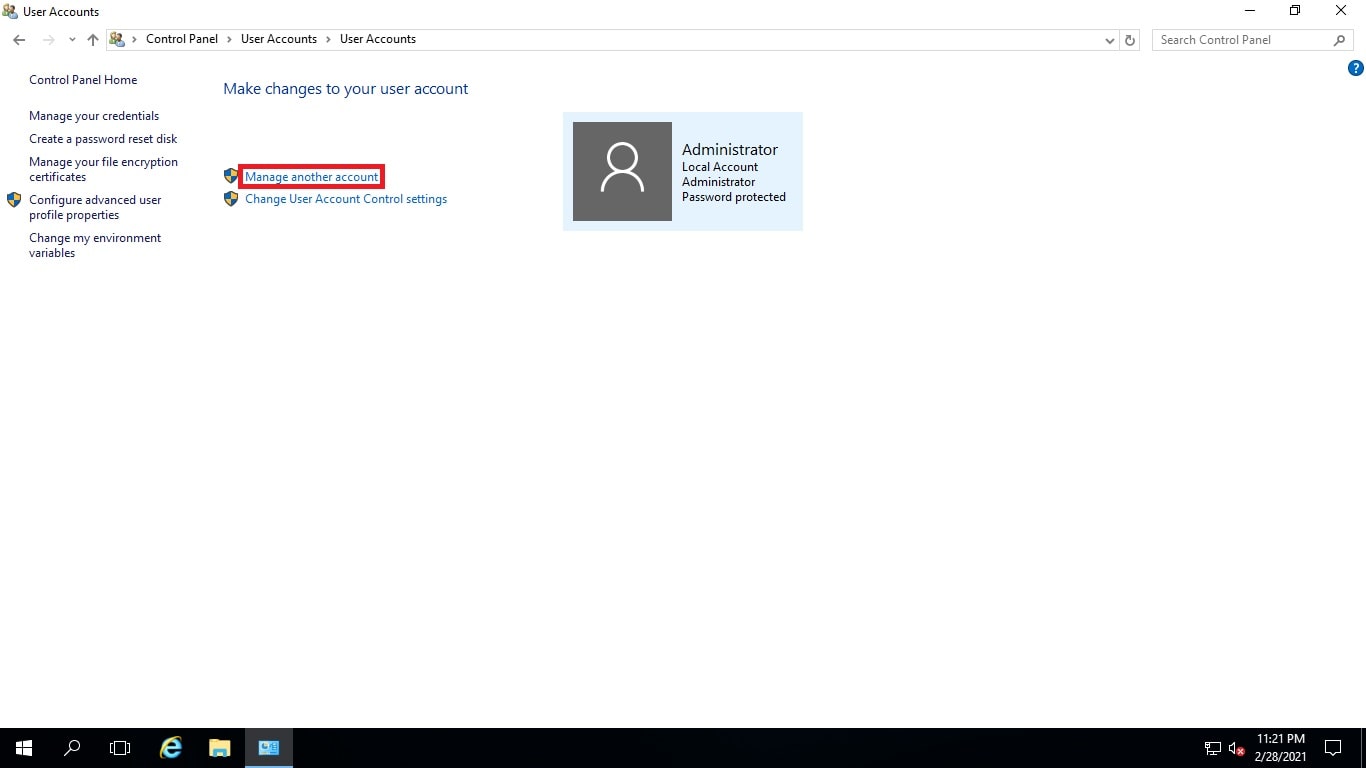Open the recent locations dropdown arrow
1366x768 pixels.
coord(72,40)
